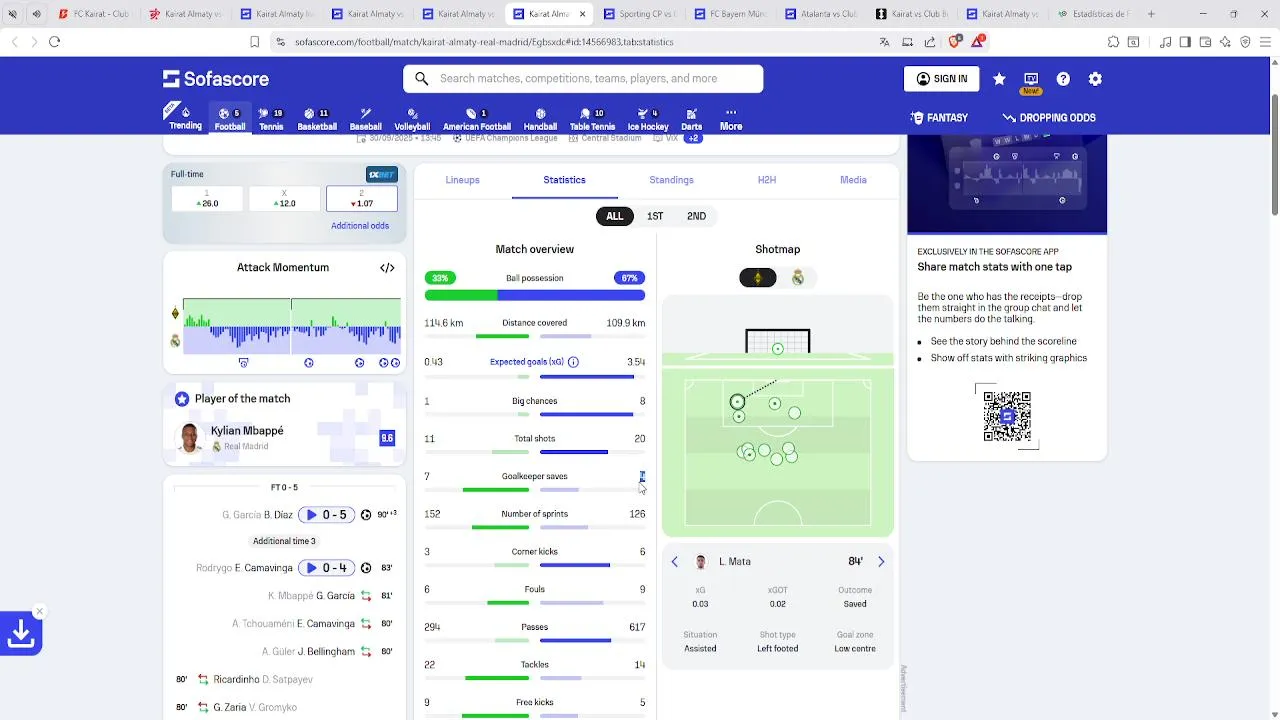Click the draw odds 12.0

[285, 199]
